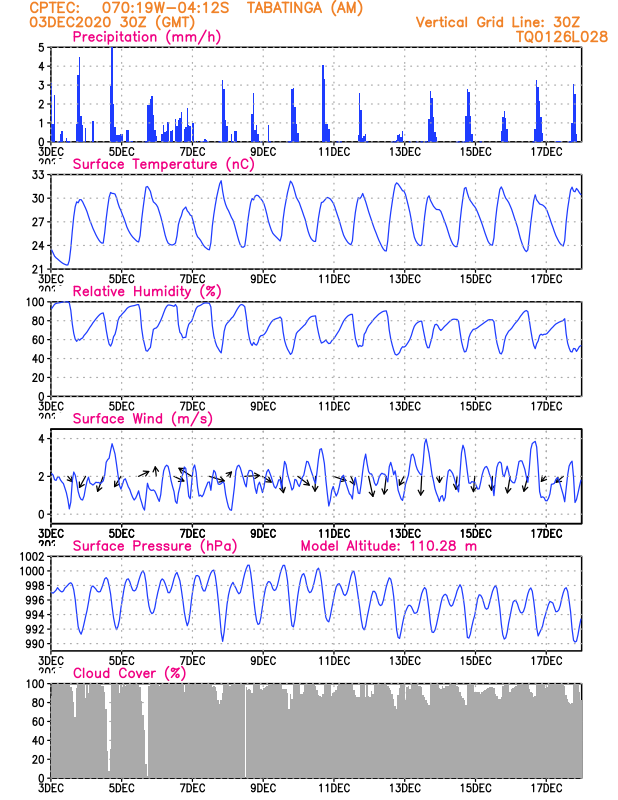Click 3DEC label under Surface Wind chart
This screenshot has height=800, width=618.
(51, 534)
